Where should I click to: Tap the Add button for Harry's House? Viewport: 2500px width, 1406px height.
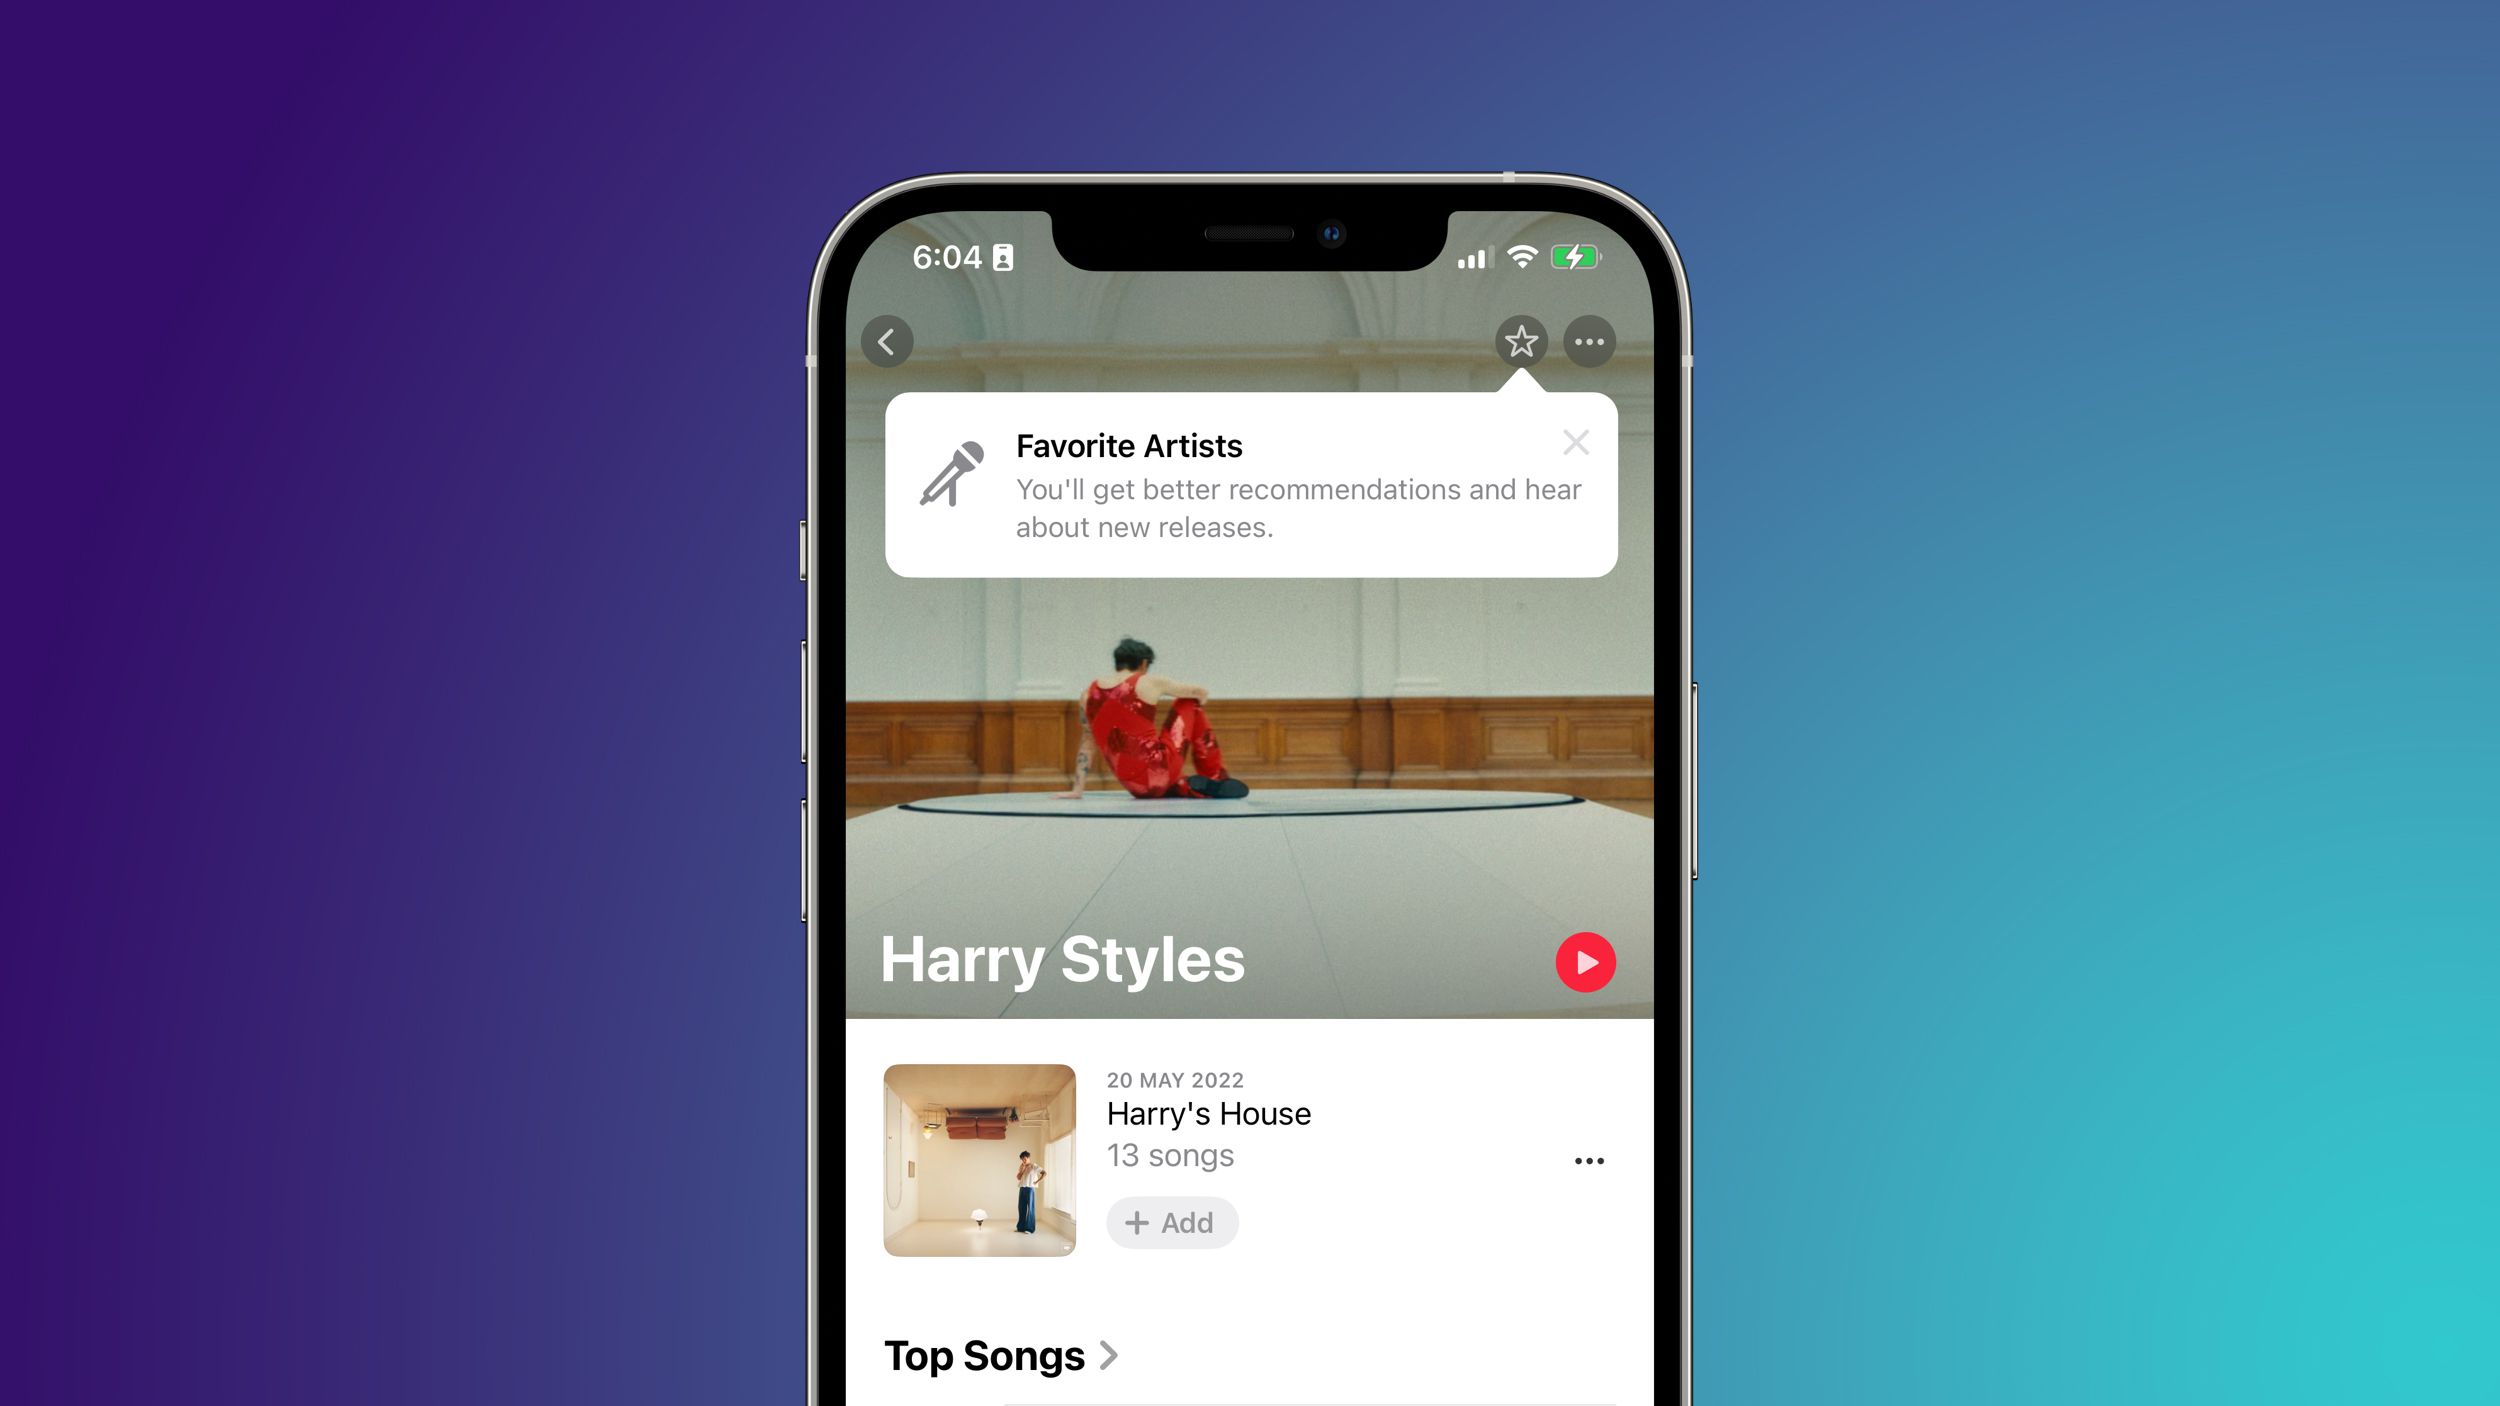point(1174,1222)
